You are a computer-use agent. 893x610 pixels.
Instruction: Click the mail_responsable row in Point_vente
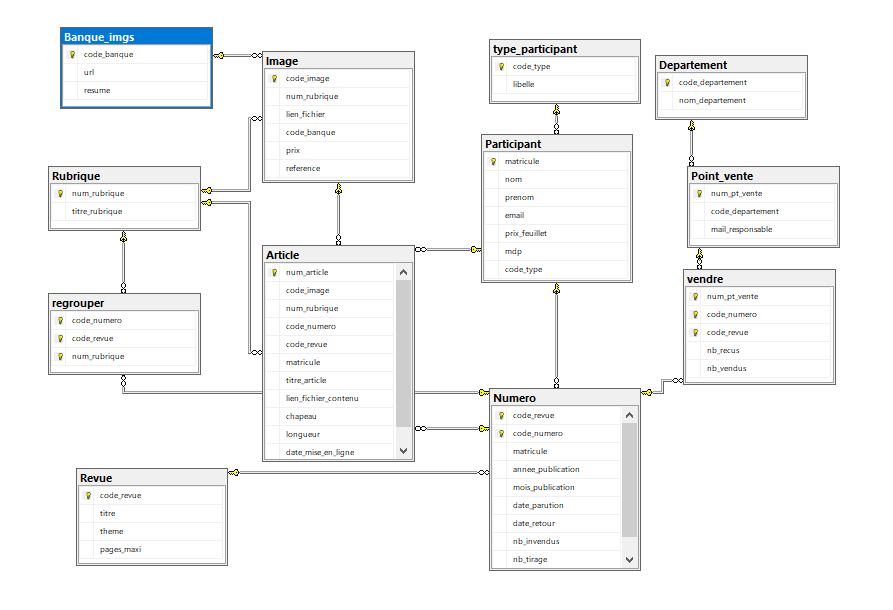763,230
